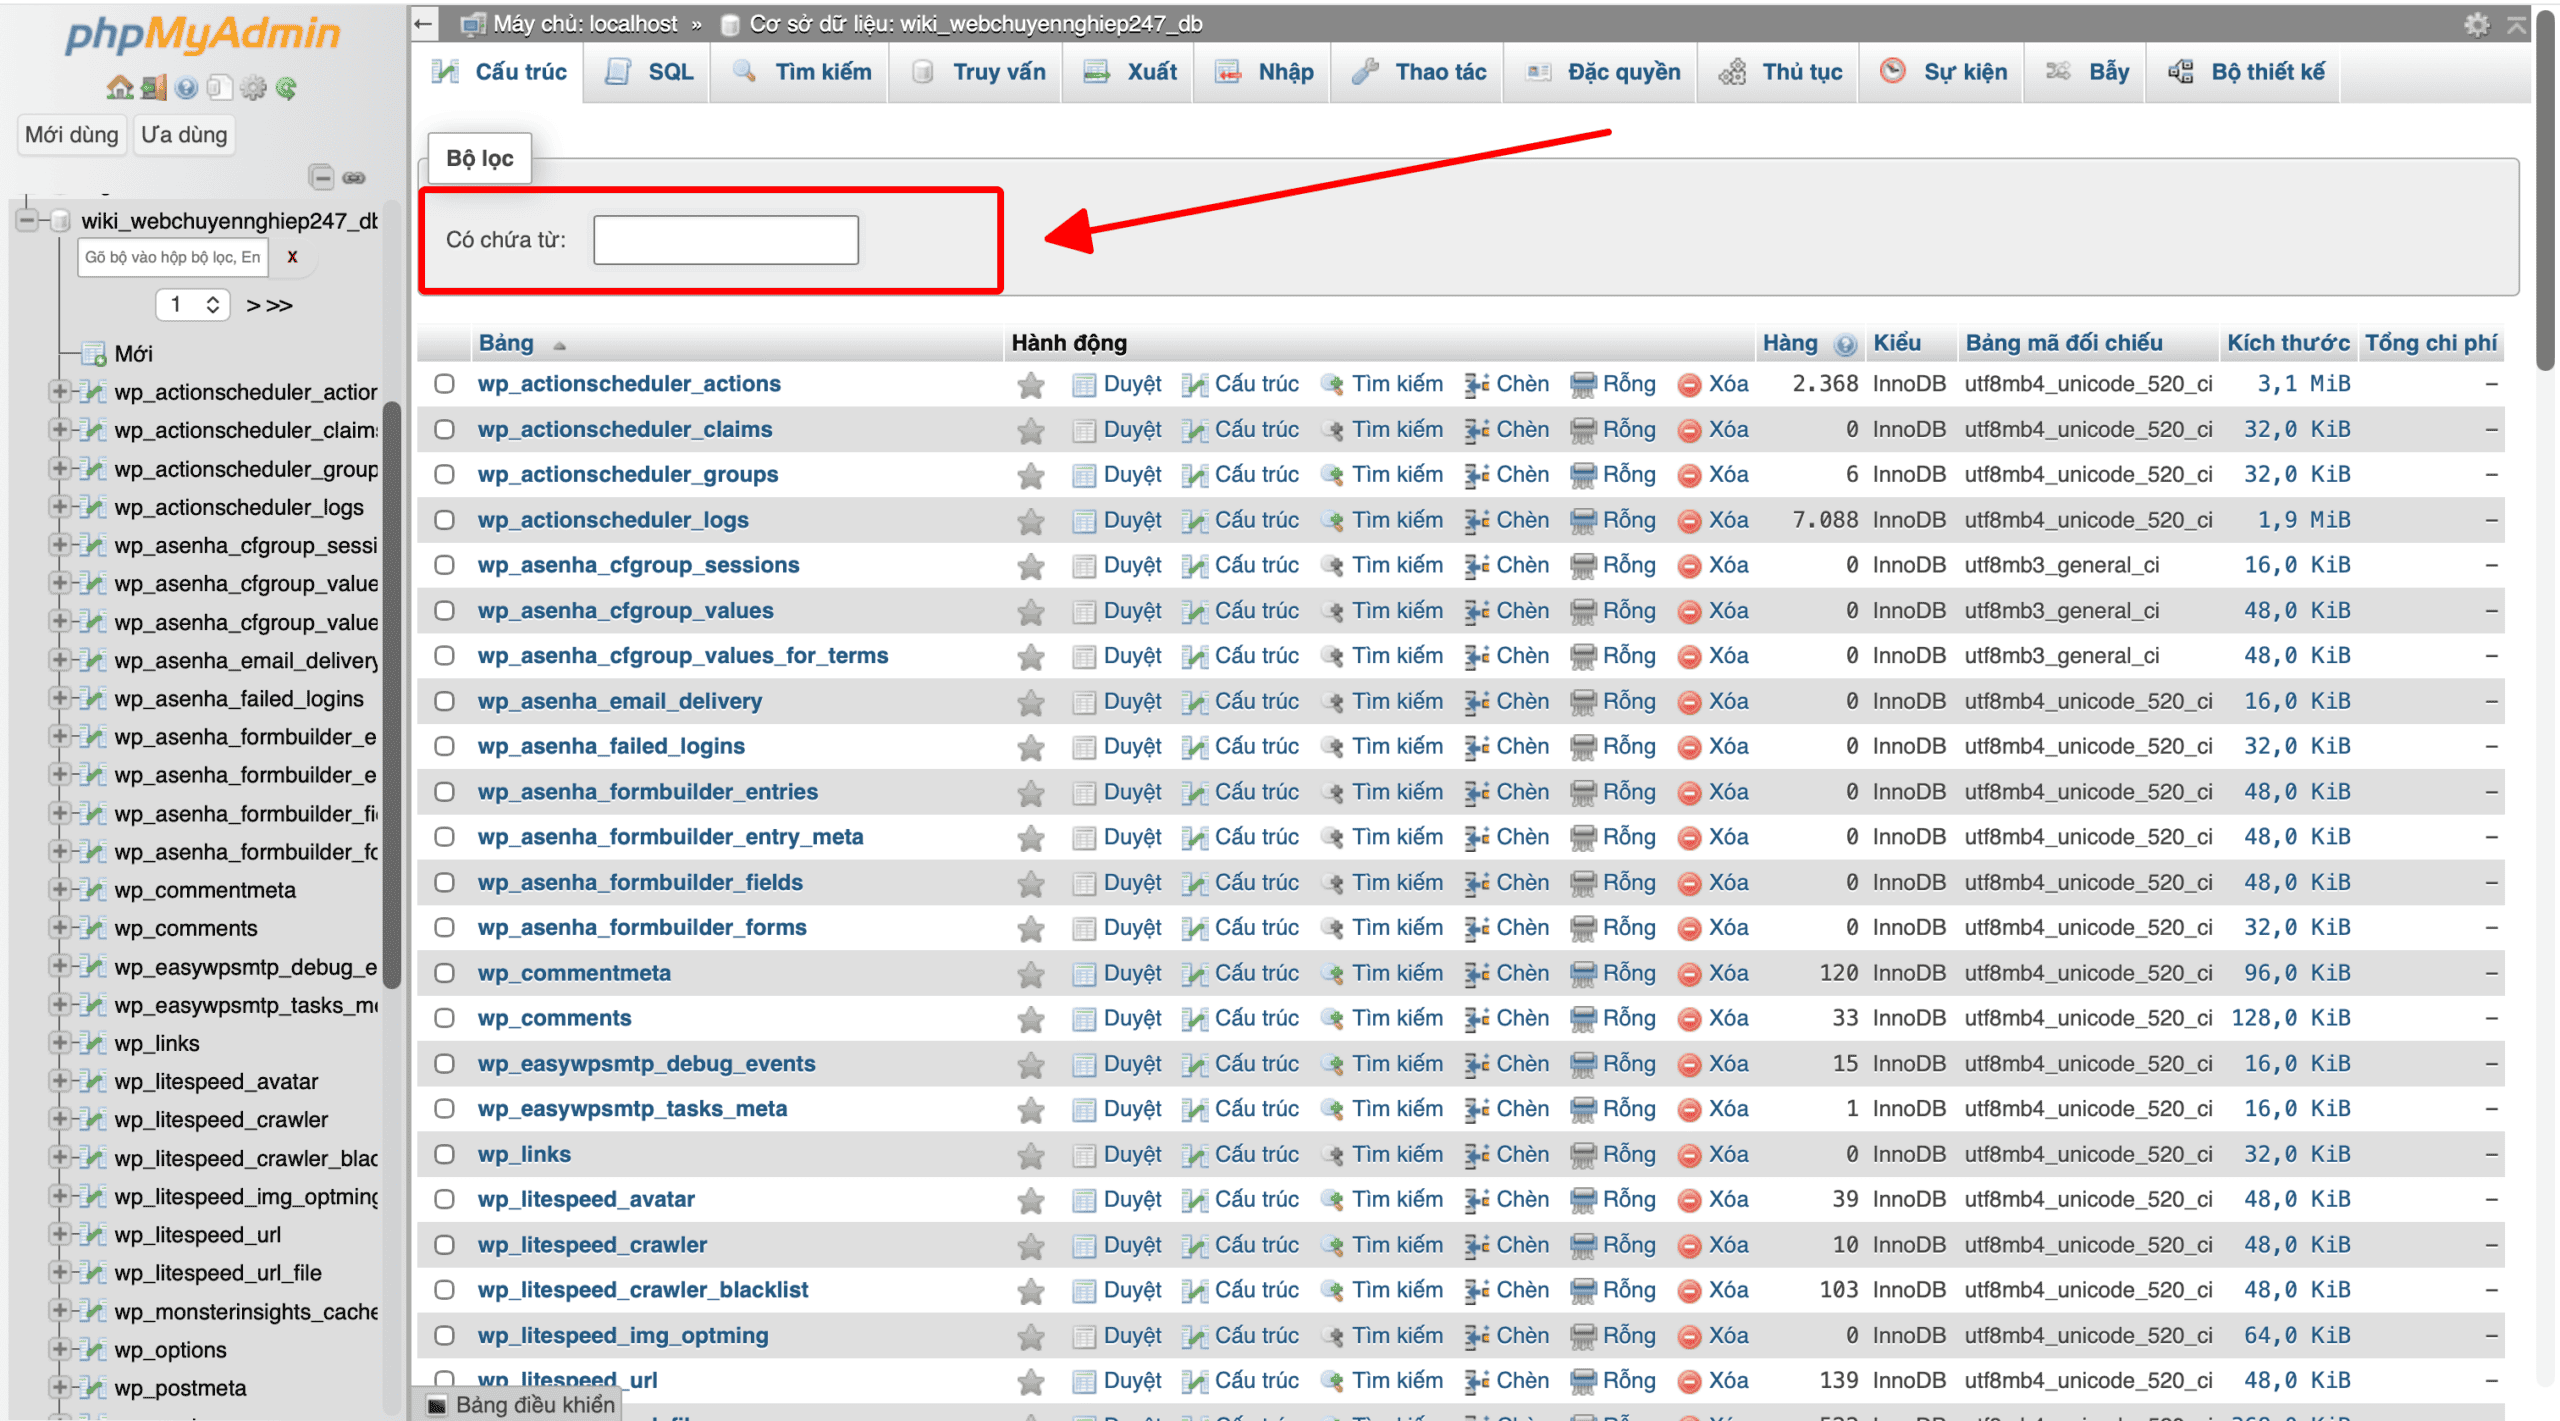2560x1421 pixels.
Task: Check the wp_commentmeta table checkbox
Action: click(444, 973)
